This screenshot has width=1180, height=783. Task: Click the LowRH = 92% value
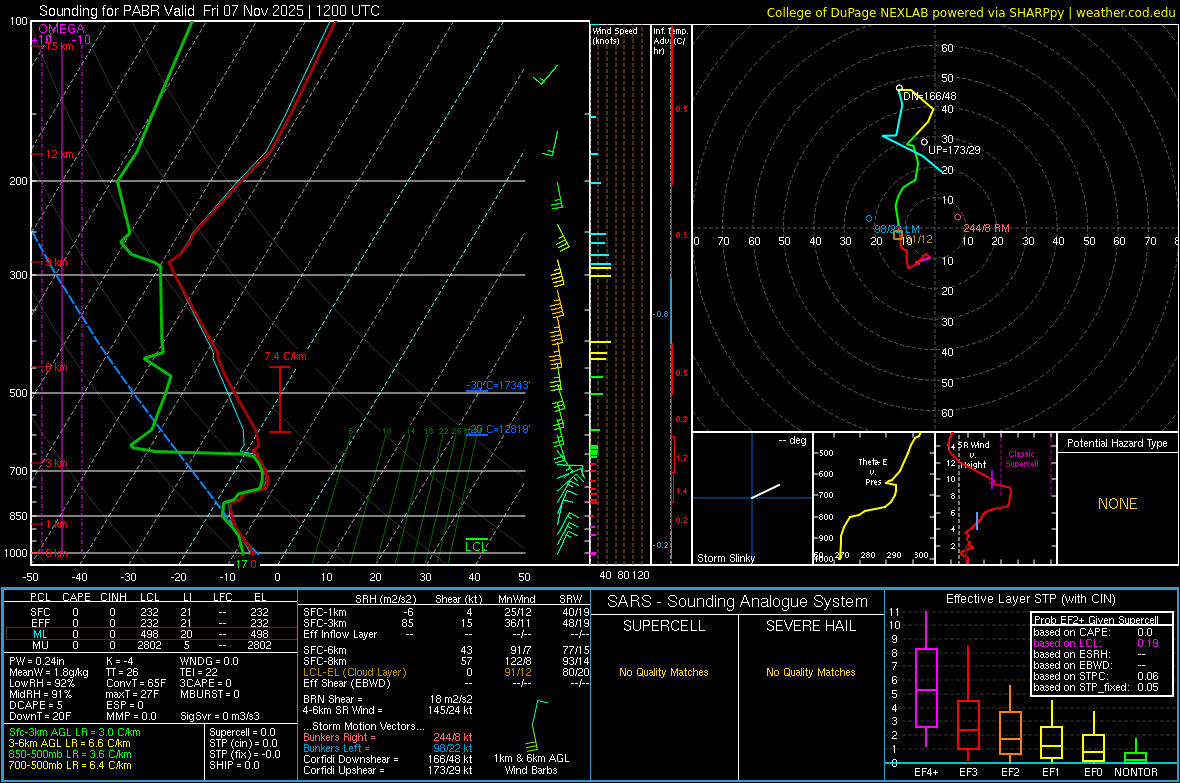click(x=42, y=683)
